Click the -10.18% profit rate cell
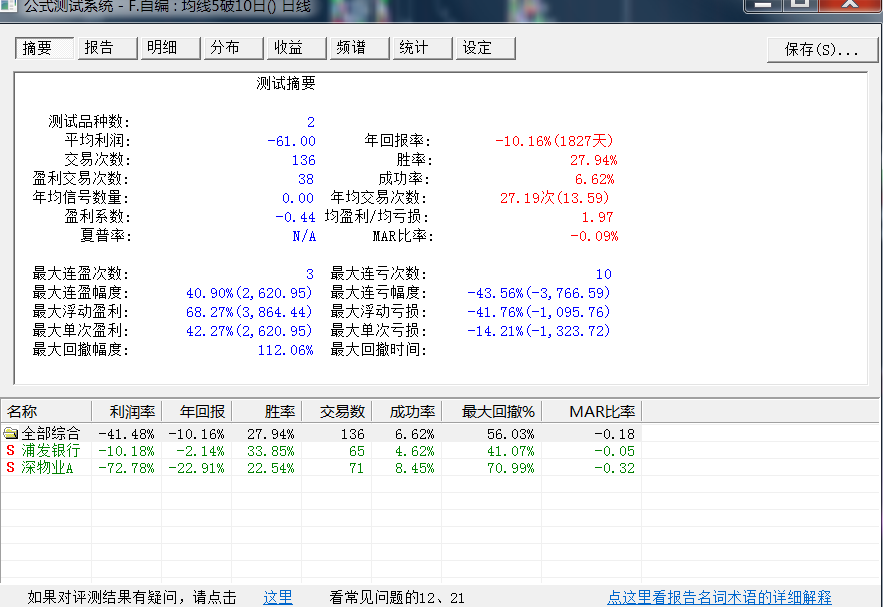 coord(126,451)
